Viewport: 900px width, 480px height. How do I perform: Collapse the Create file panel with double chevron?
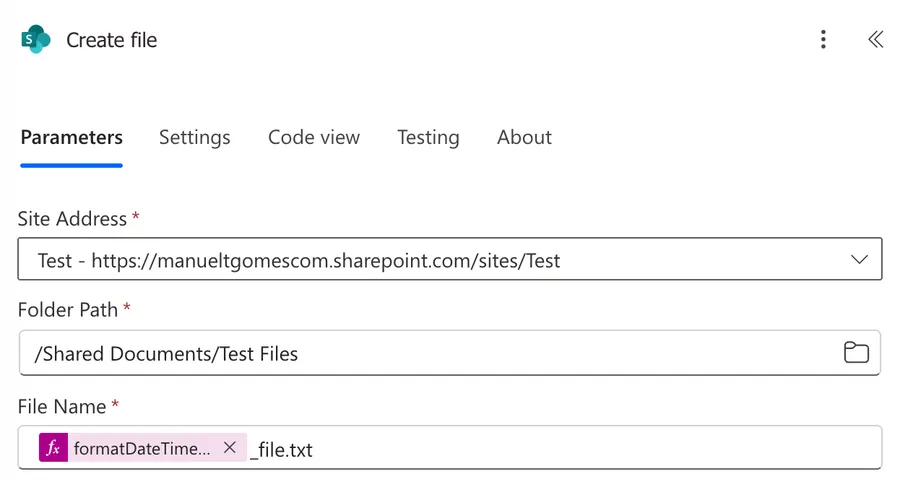(875, 40)
